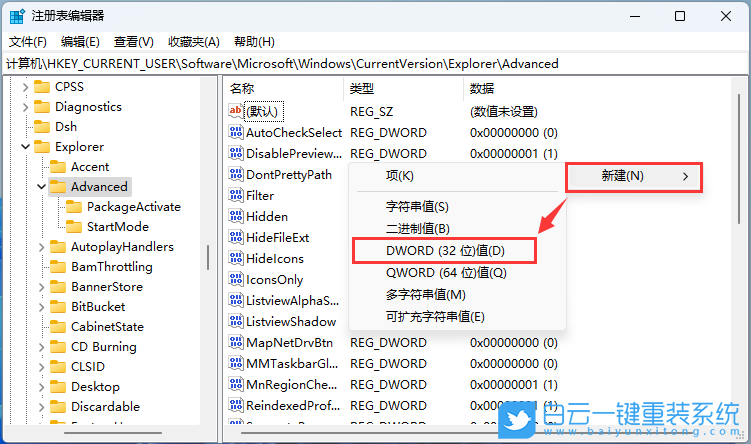Screen dimensions: 751x444
Task: Click the StartMode folder icon
Action: click(x=74, y=227)
